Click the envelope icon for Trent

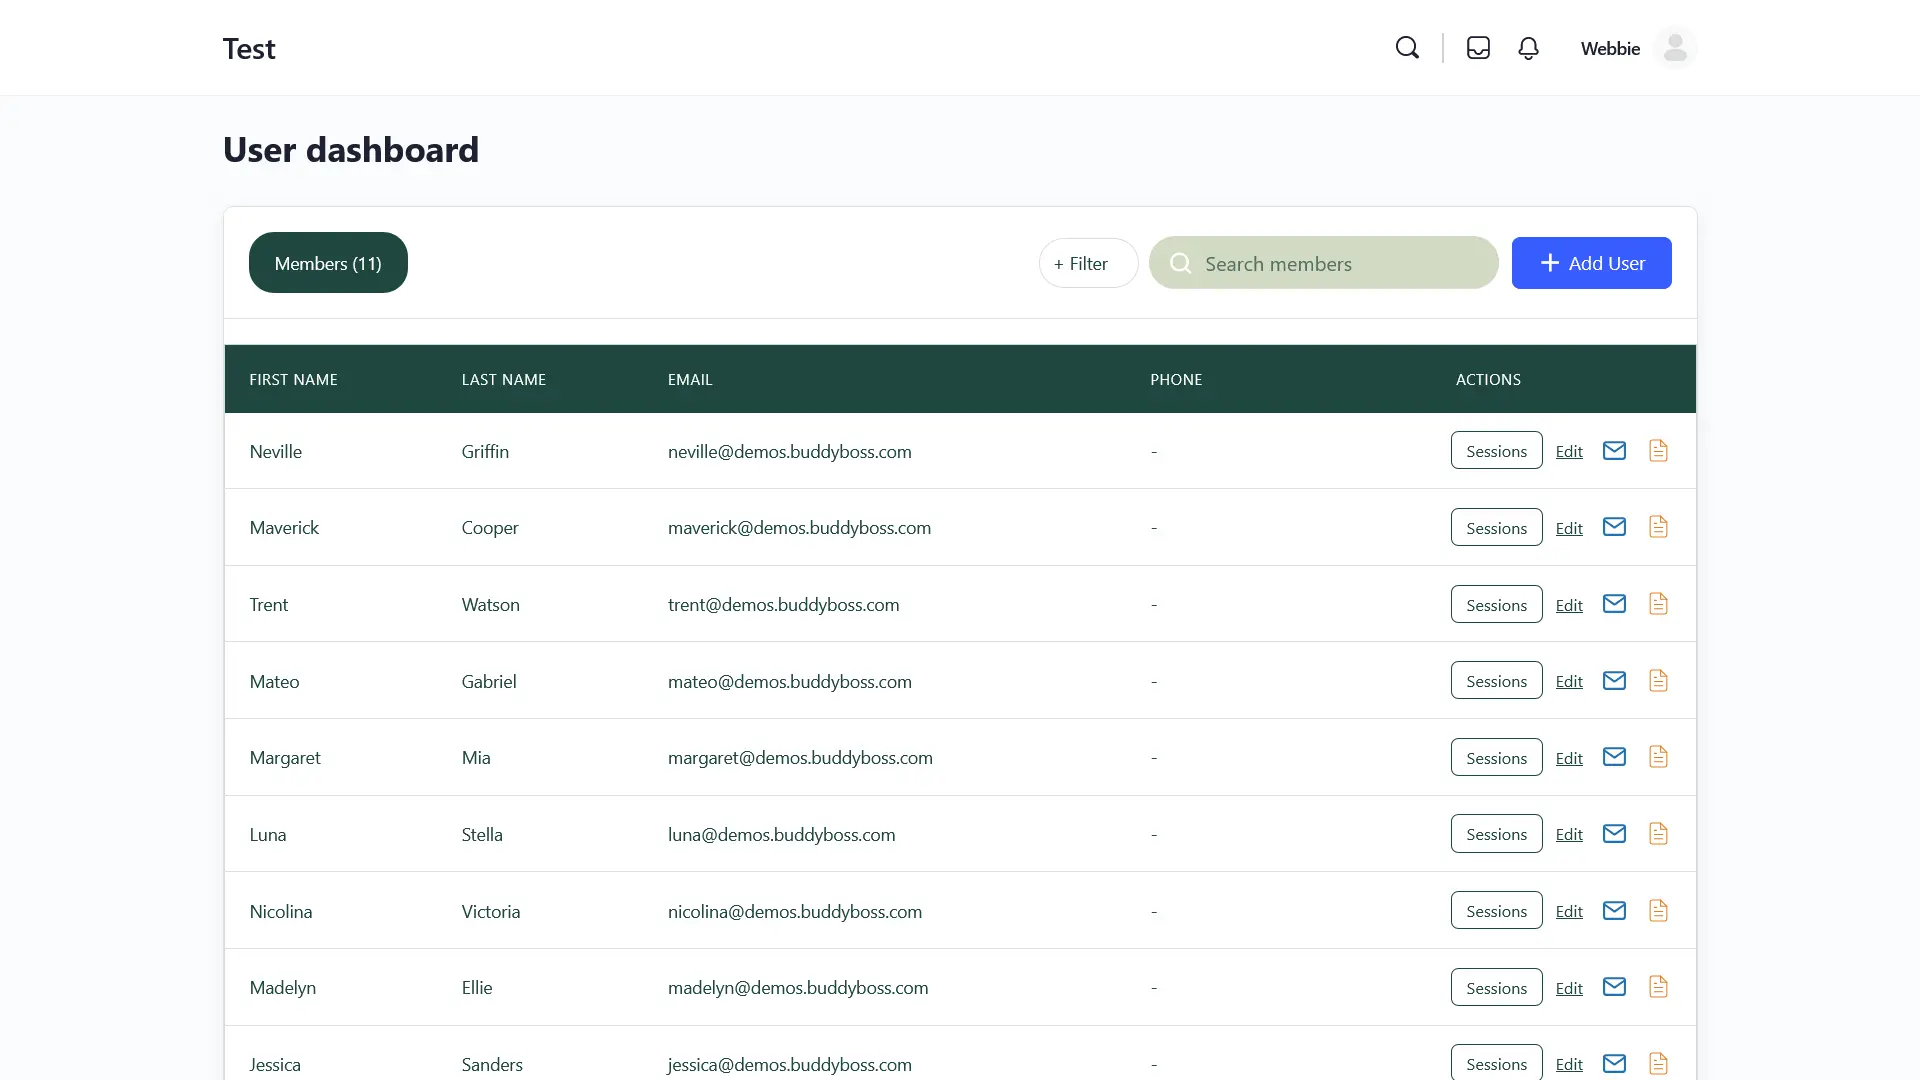point(1614,604)
